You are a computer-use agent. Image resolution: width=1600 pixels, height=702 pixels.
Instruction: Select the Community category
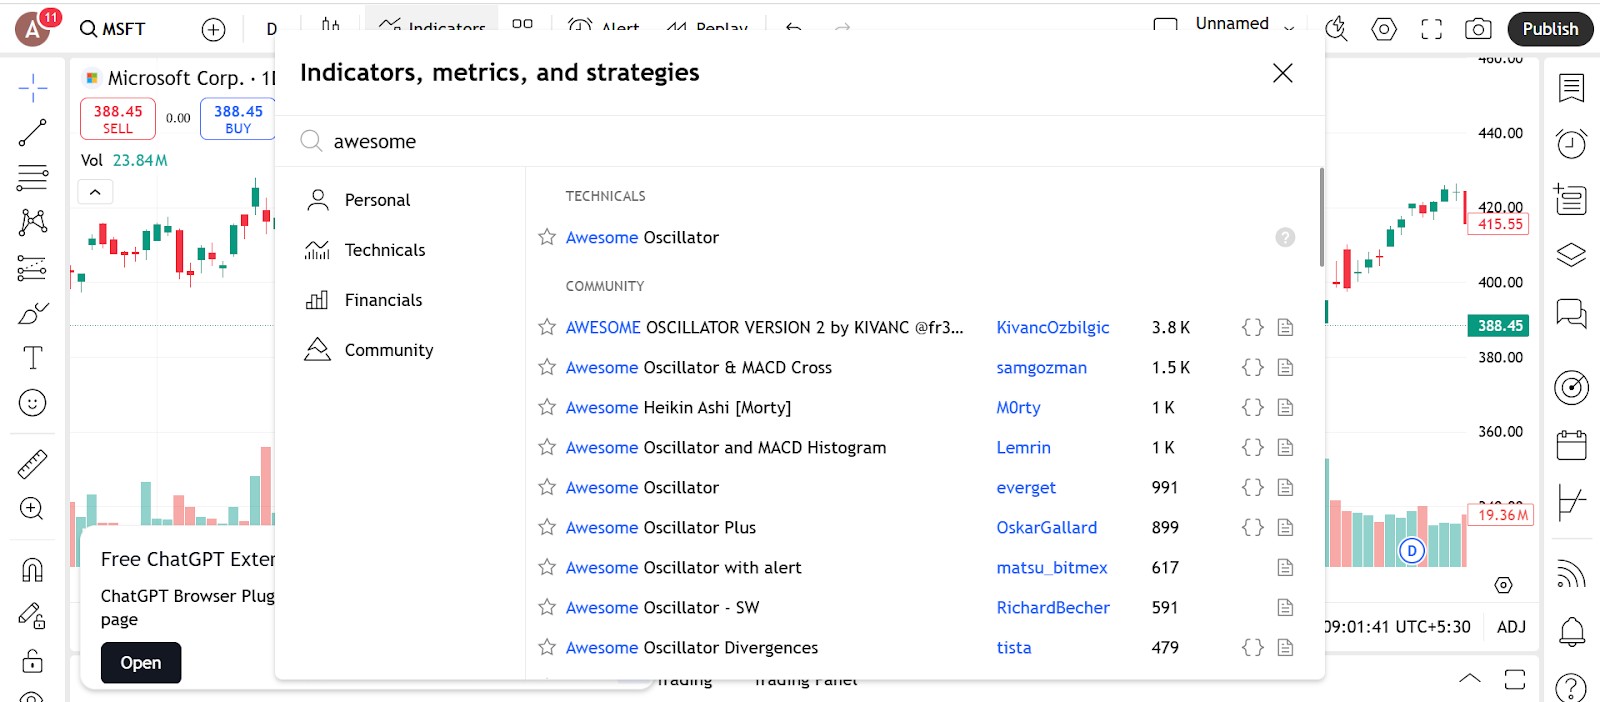coord(400,350)
